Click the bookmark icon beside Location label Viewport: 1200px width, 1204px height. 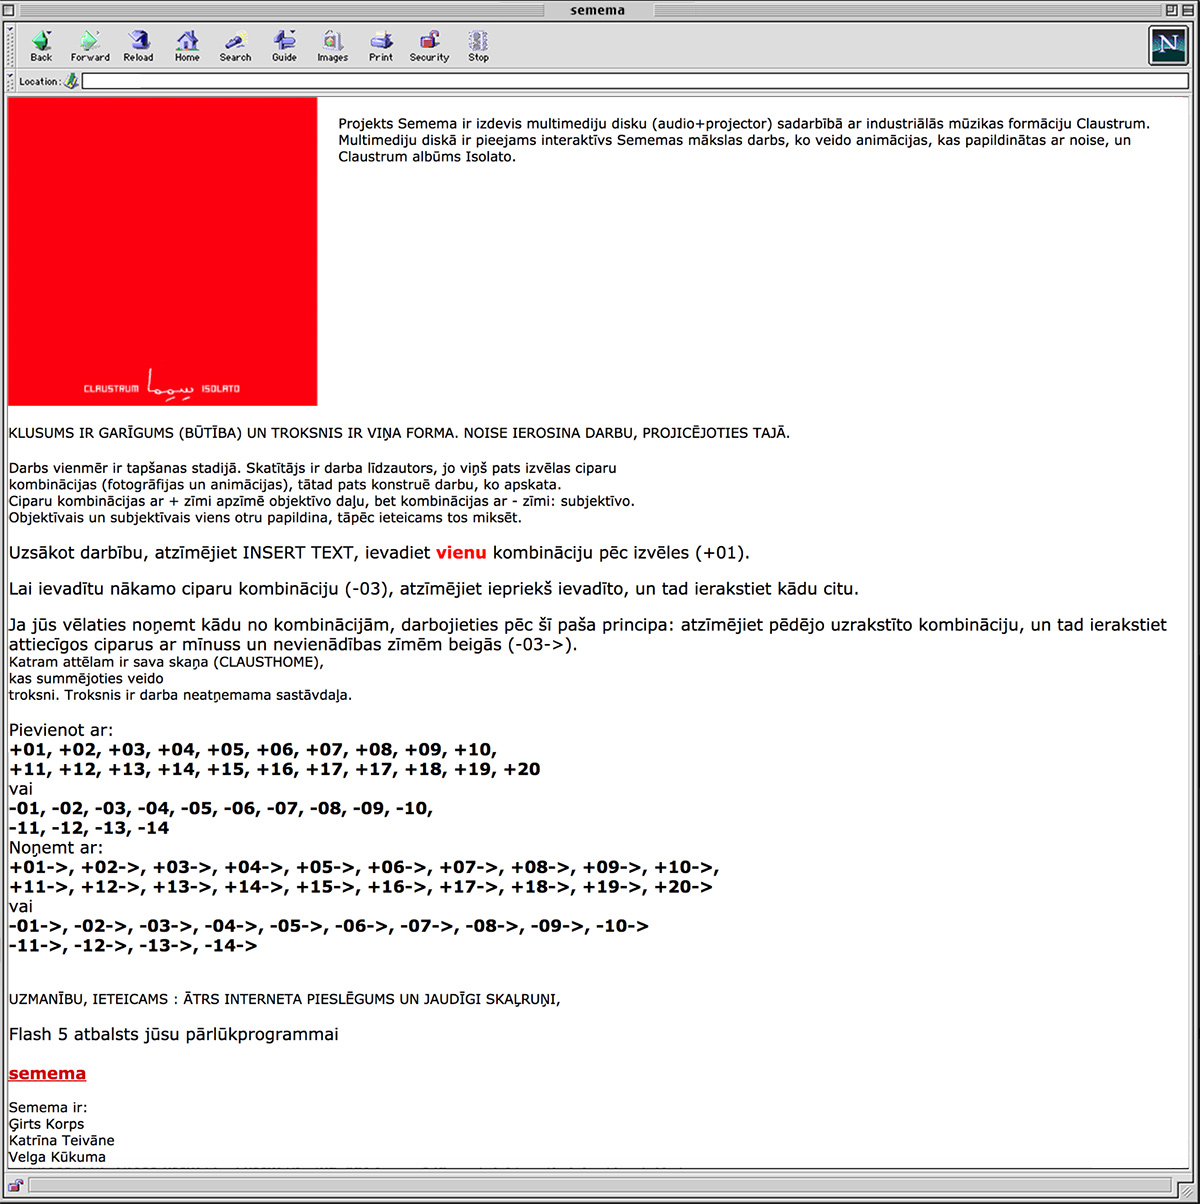coord(71,81)
